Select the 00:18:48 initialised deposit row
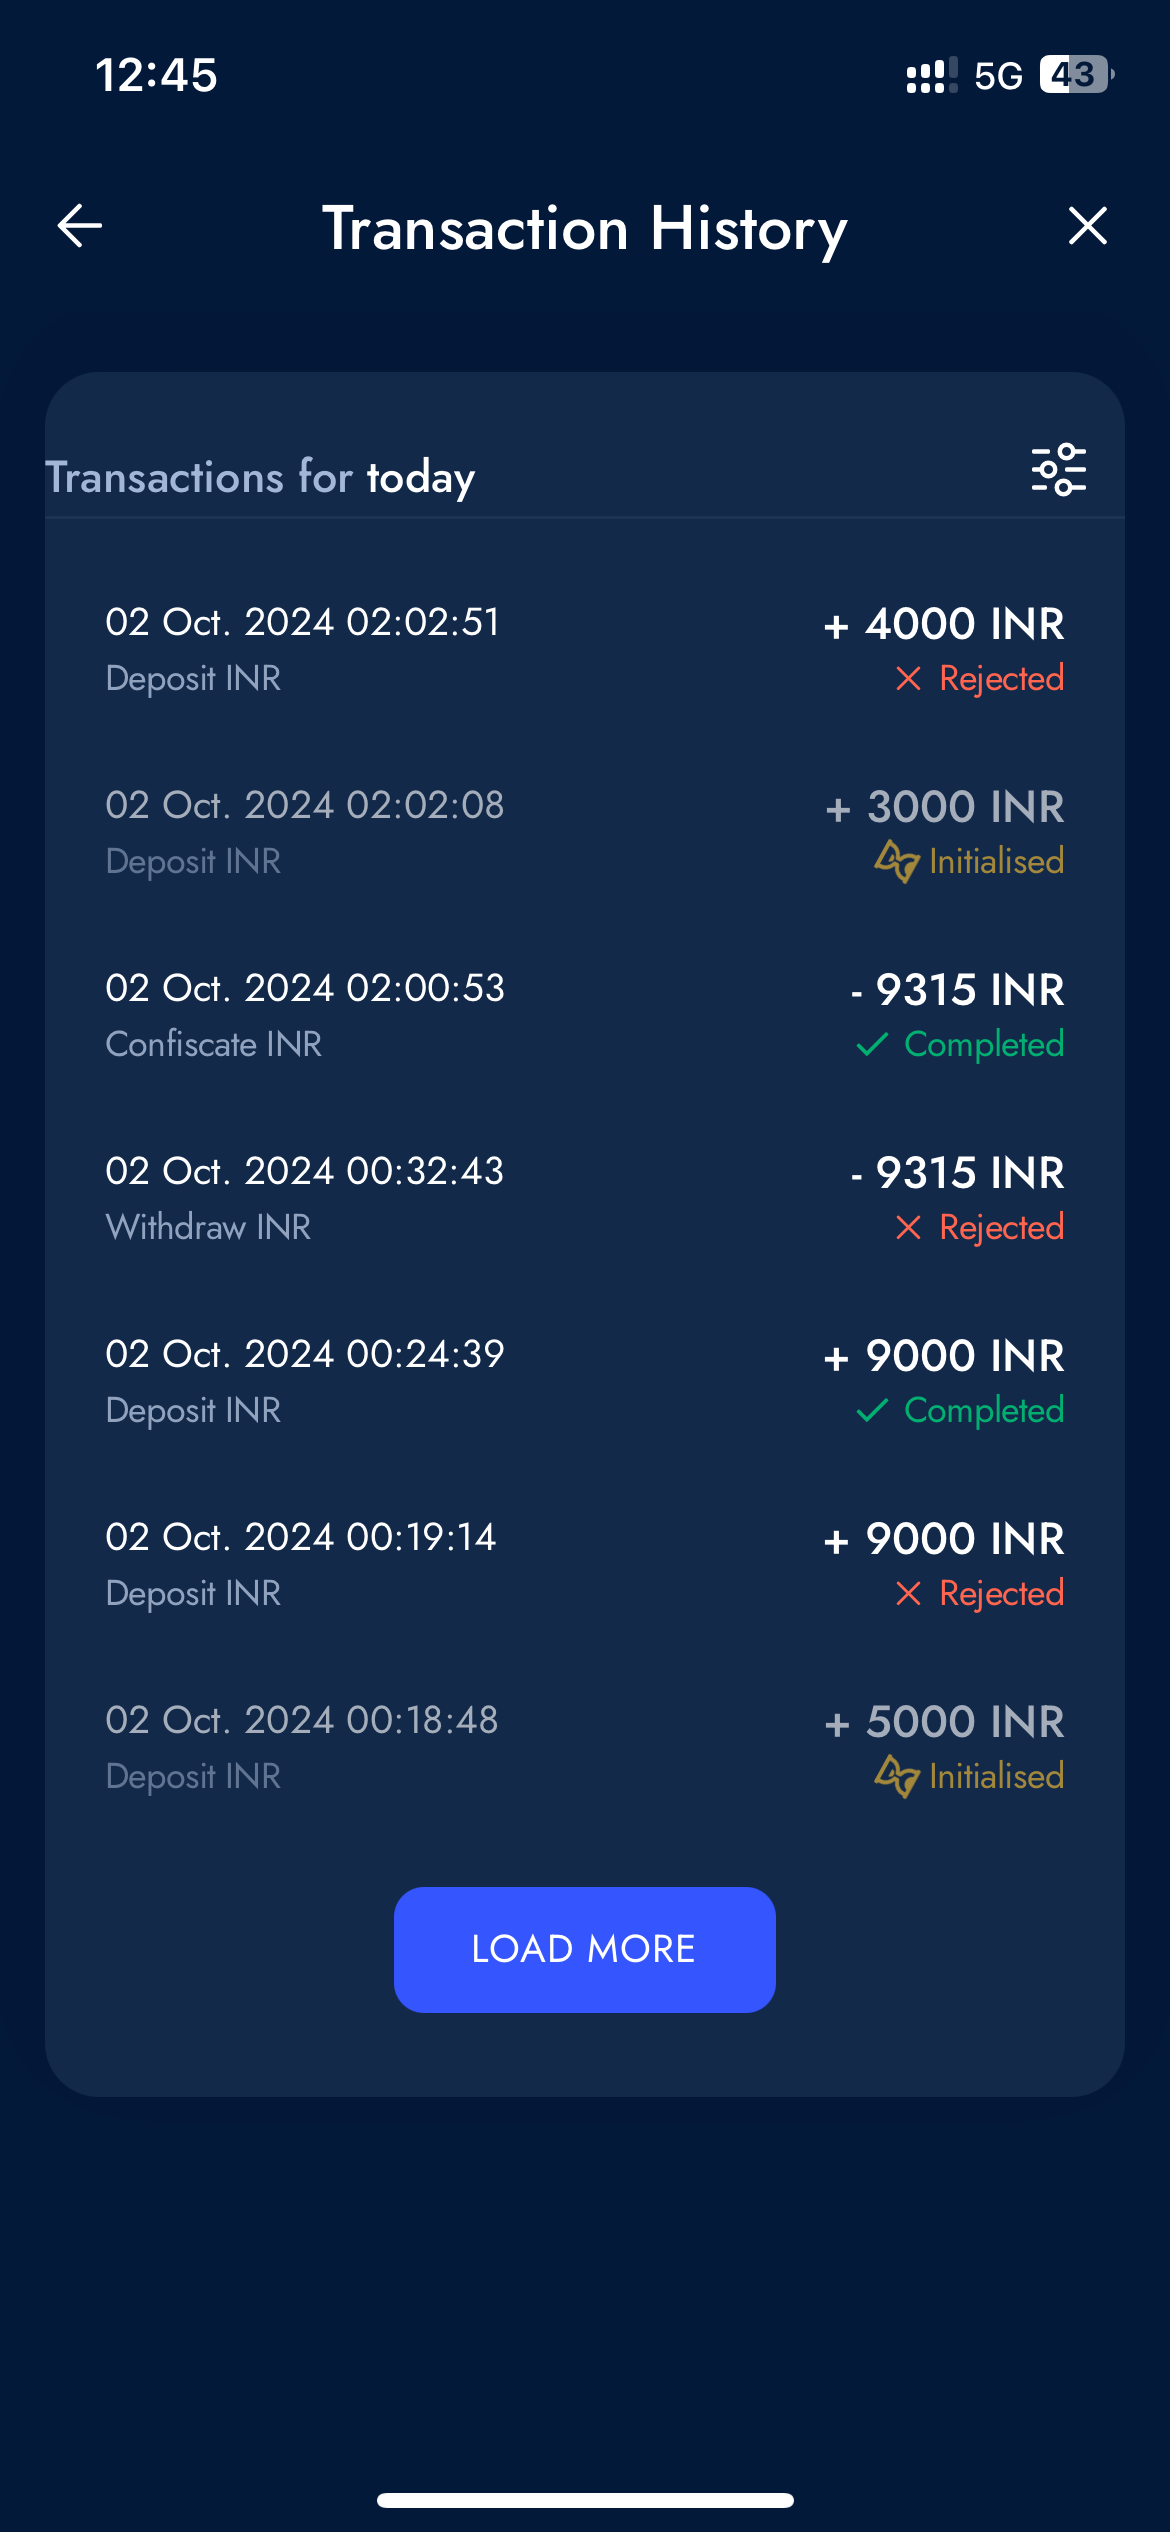The image size is (1170, 2532). 584,1747
